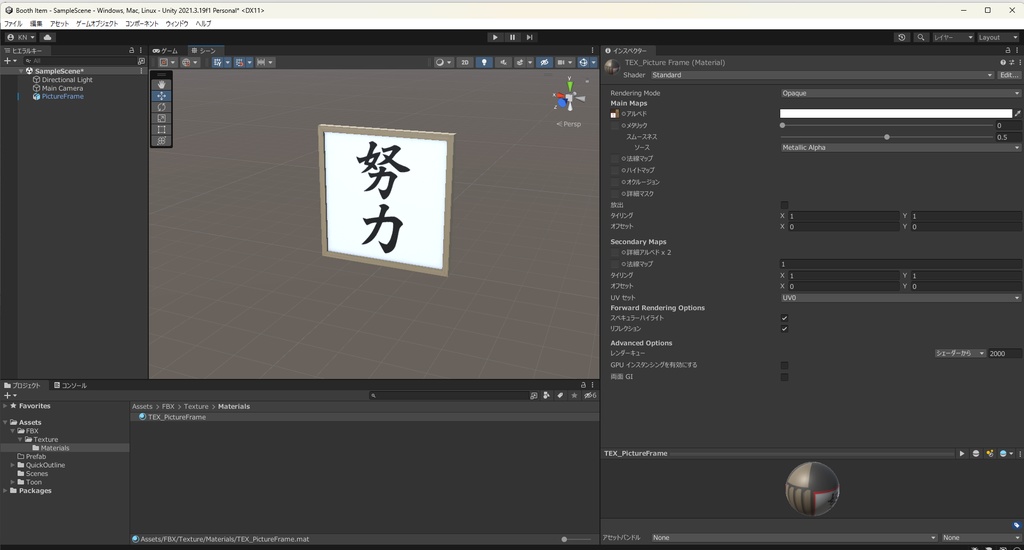This screenshot has width=1024, height=550.
Task: Open the global search magnifier icon
Action: point(921,37)
